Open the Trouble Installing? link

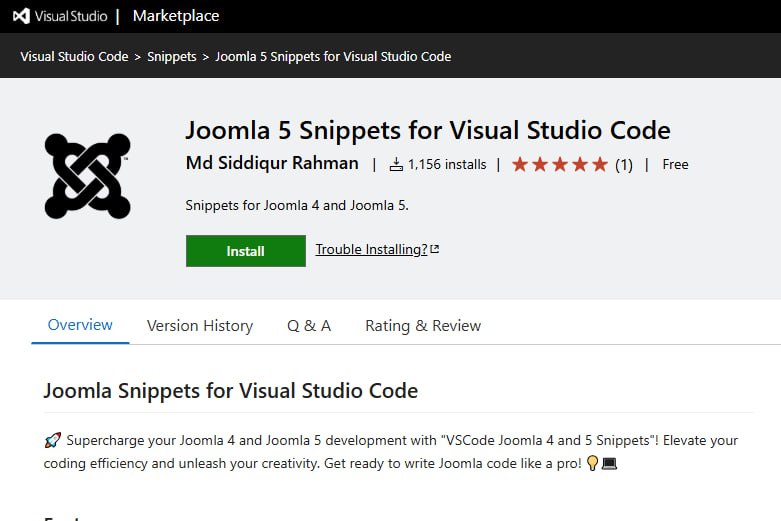(x=372, y=249)
